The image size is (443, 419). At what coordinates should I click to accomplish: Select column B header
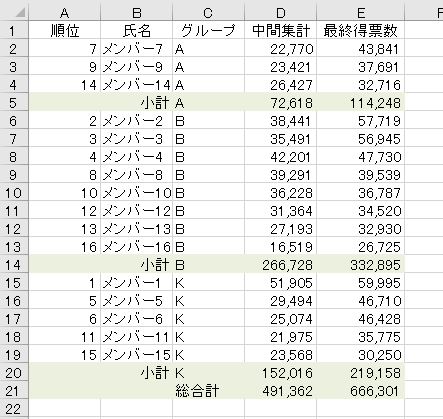tap(137, 13)
